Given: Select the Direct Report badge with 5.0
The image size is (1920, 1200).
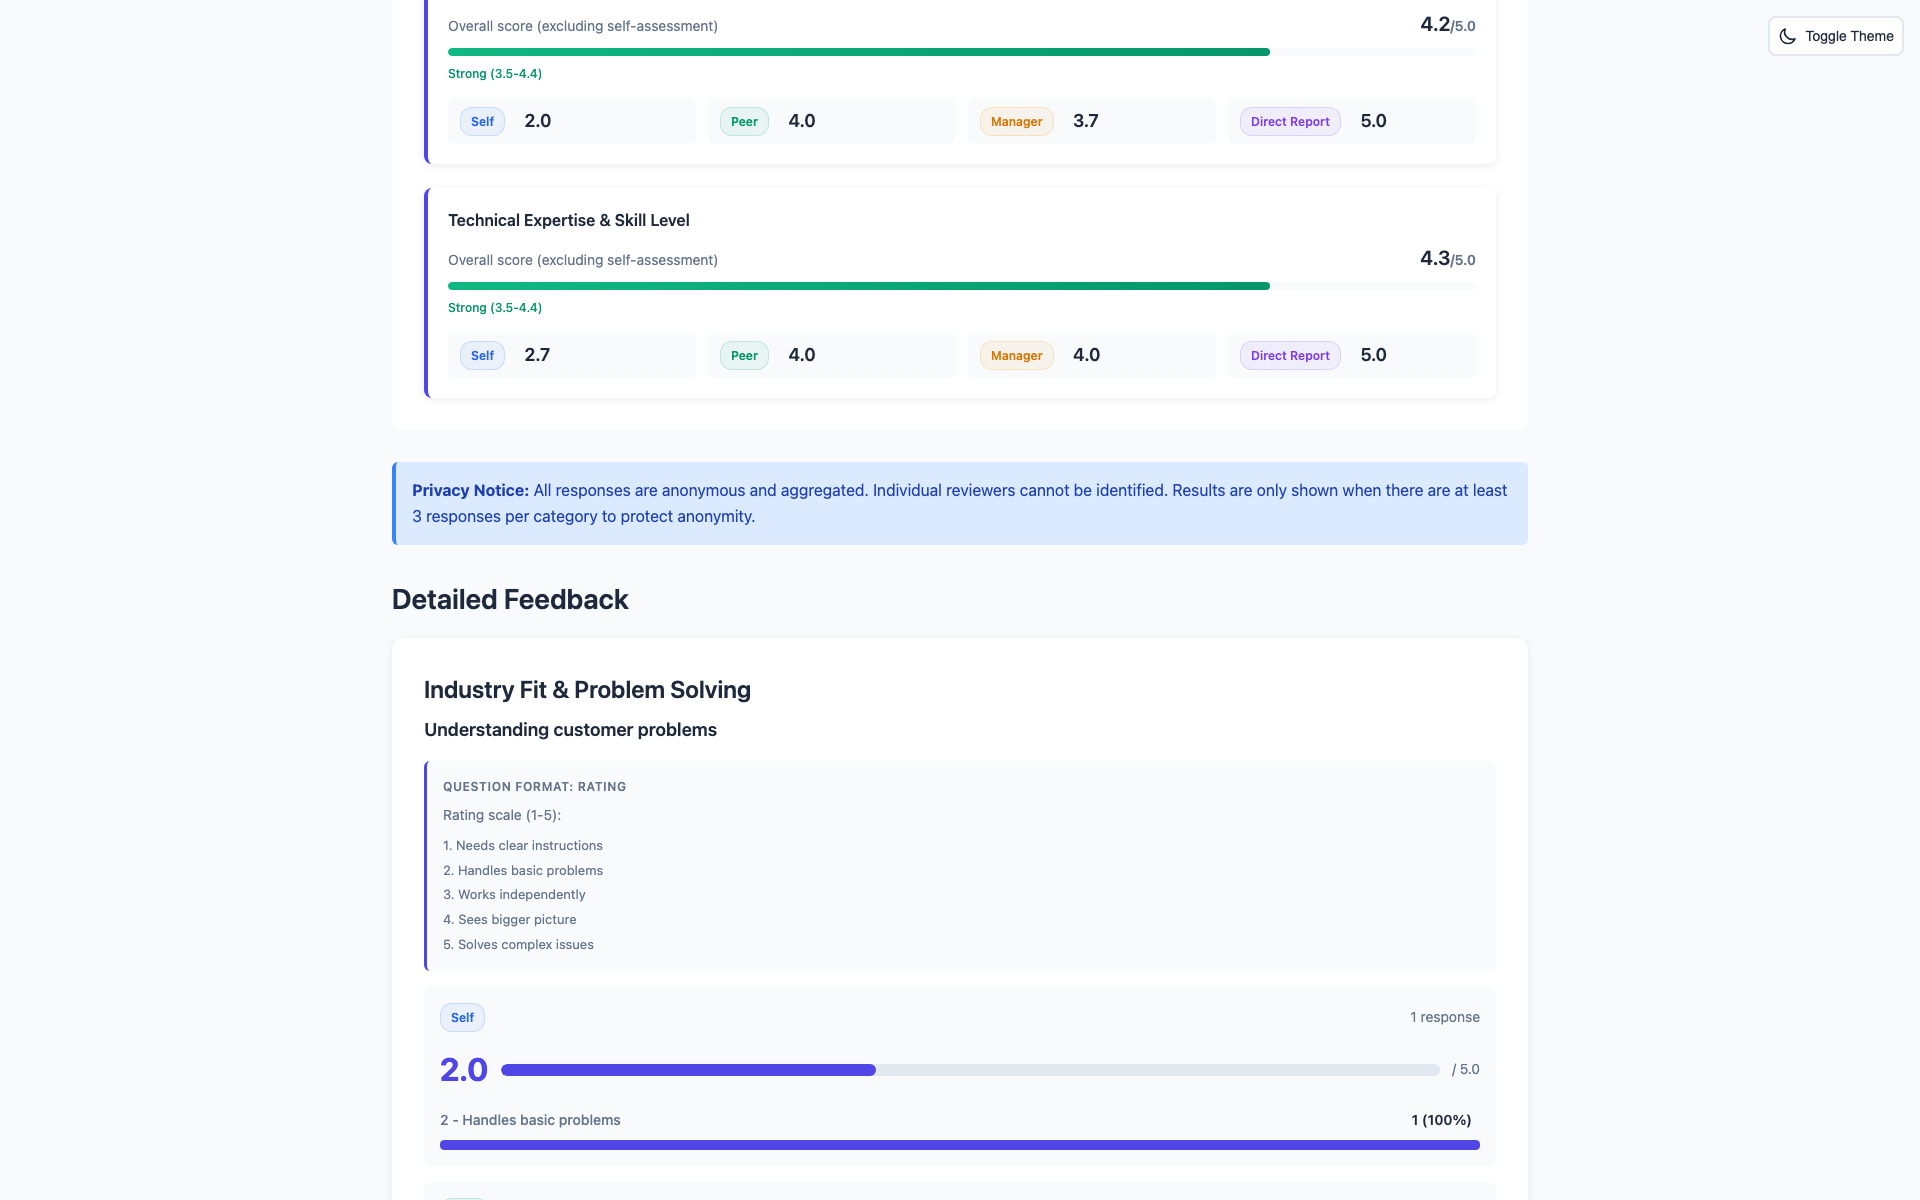Looking at the screenshot, I should 1289,121.
